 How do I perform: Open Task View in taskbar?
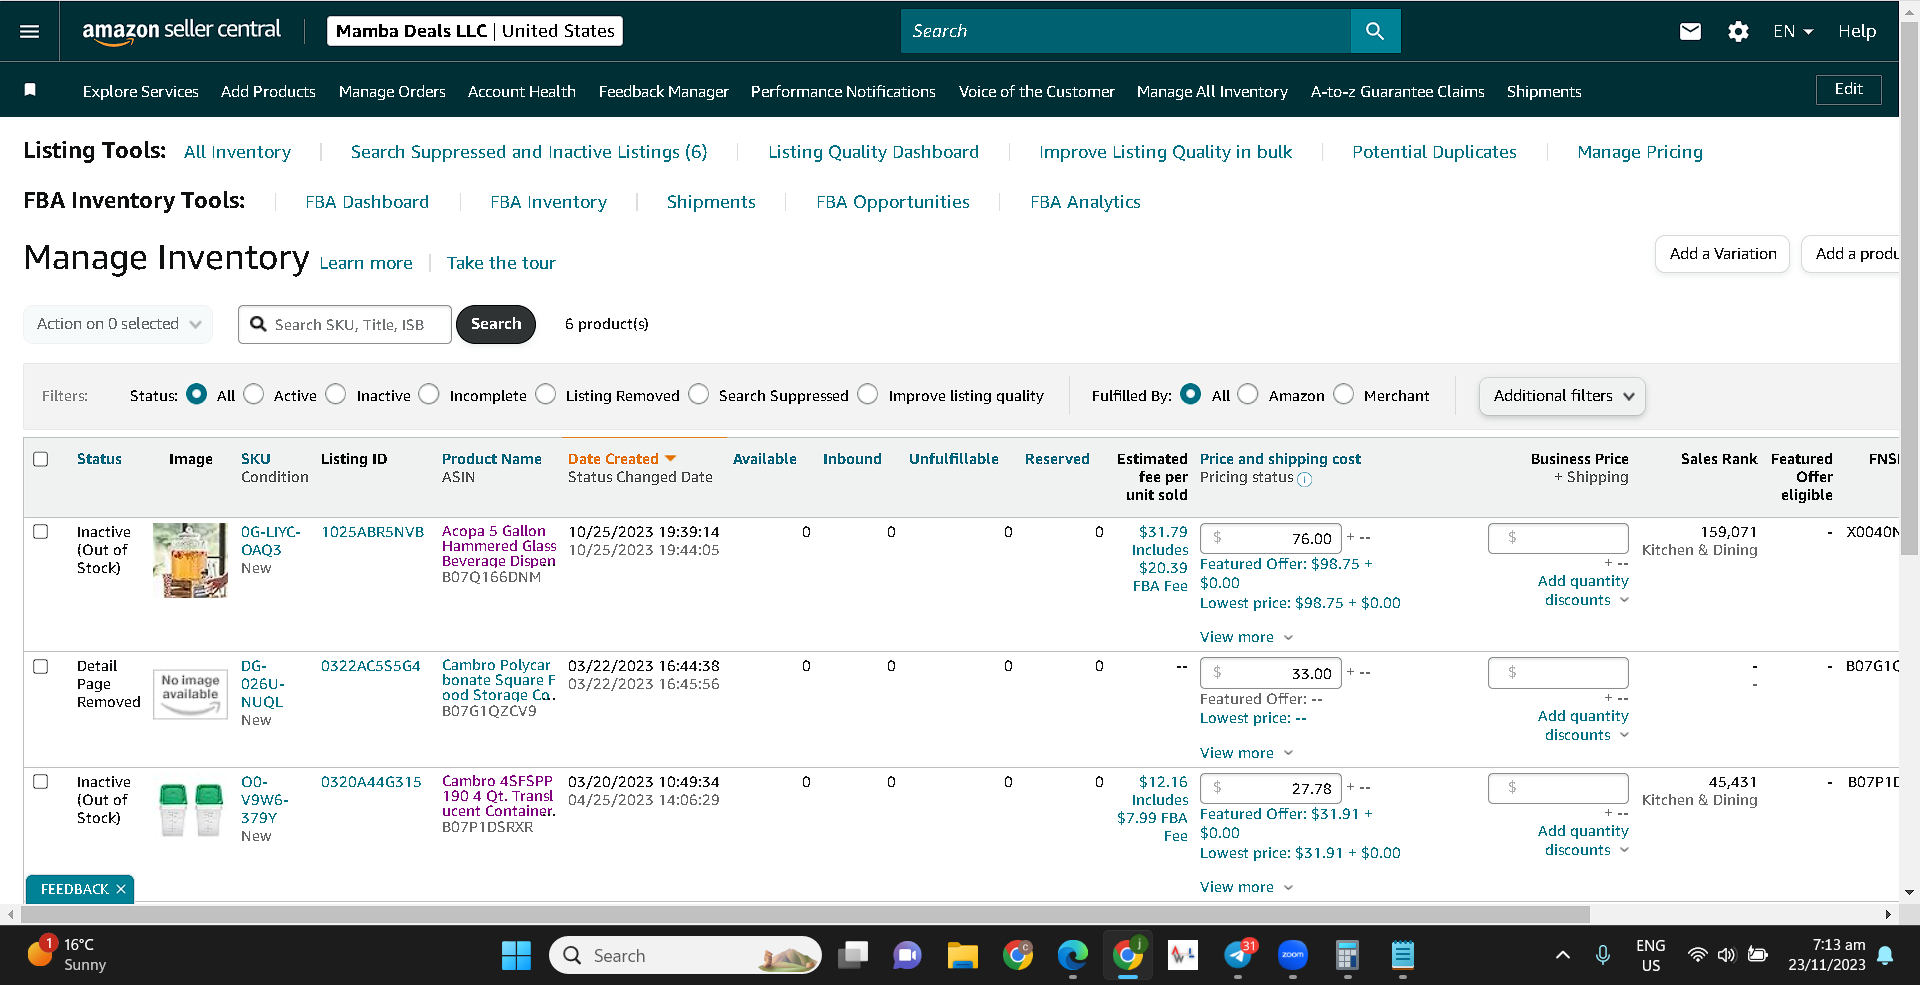852,956
